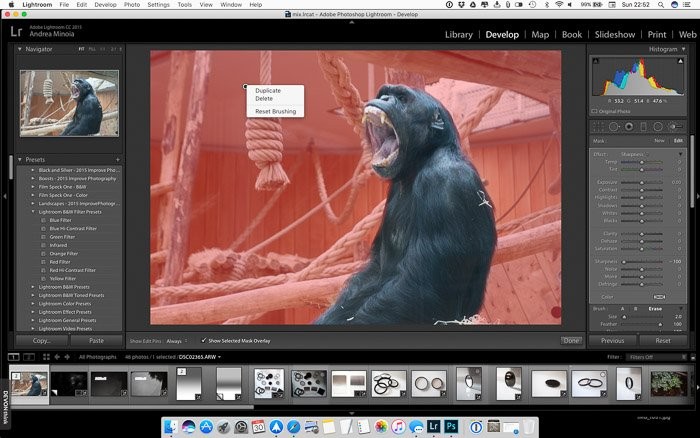700x438 pixels.
Task: Set Navigator zoom to FIT
Action: pos(81,49)
